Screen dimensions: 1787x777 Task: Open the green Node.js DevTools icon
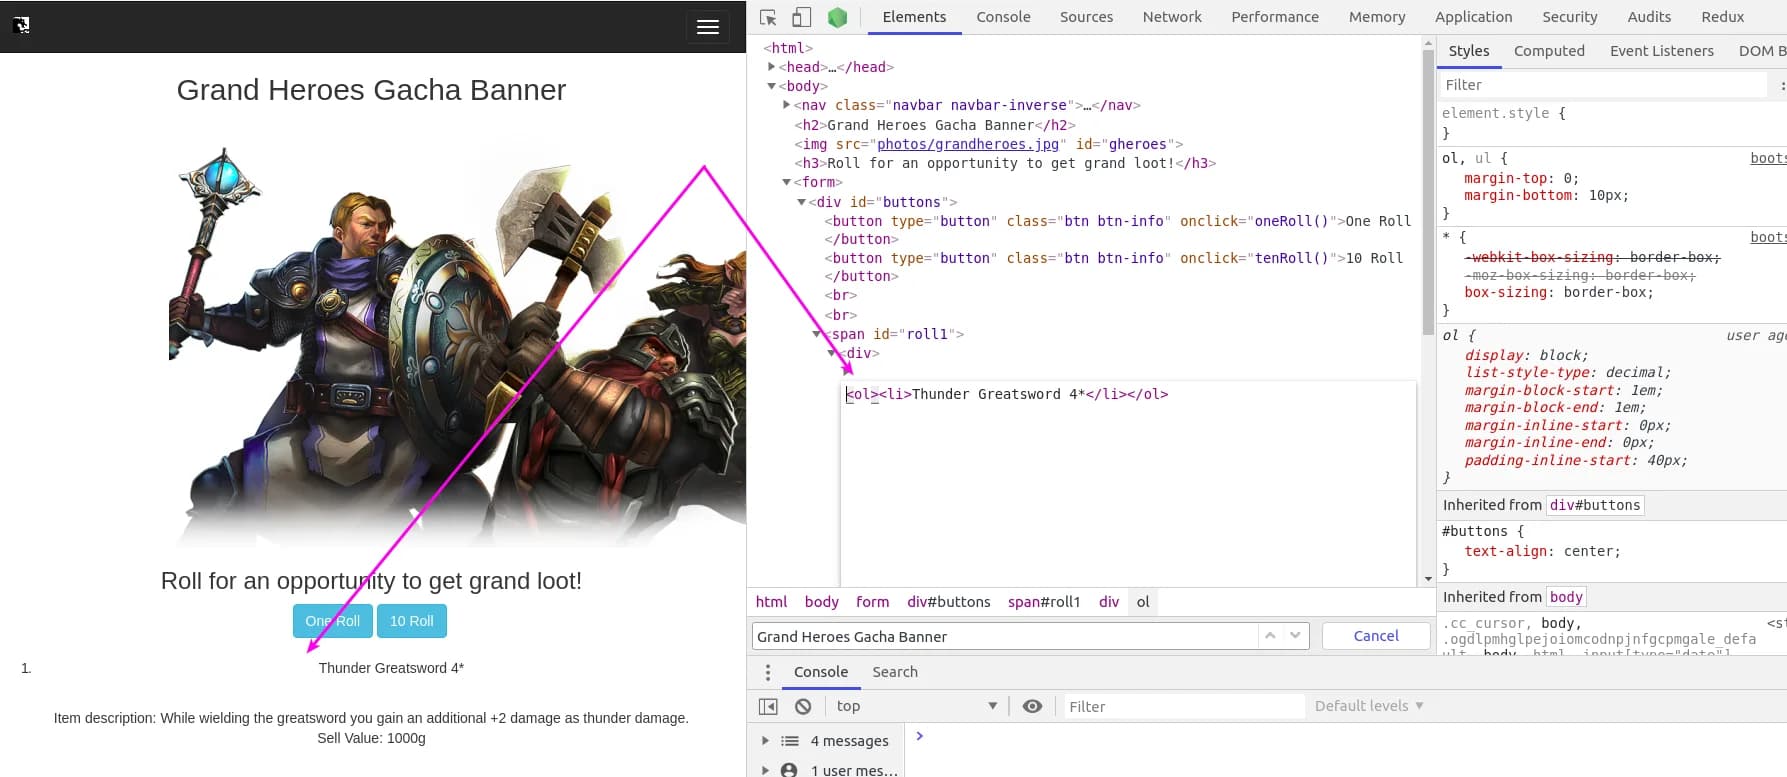(837, 17)
